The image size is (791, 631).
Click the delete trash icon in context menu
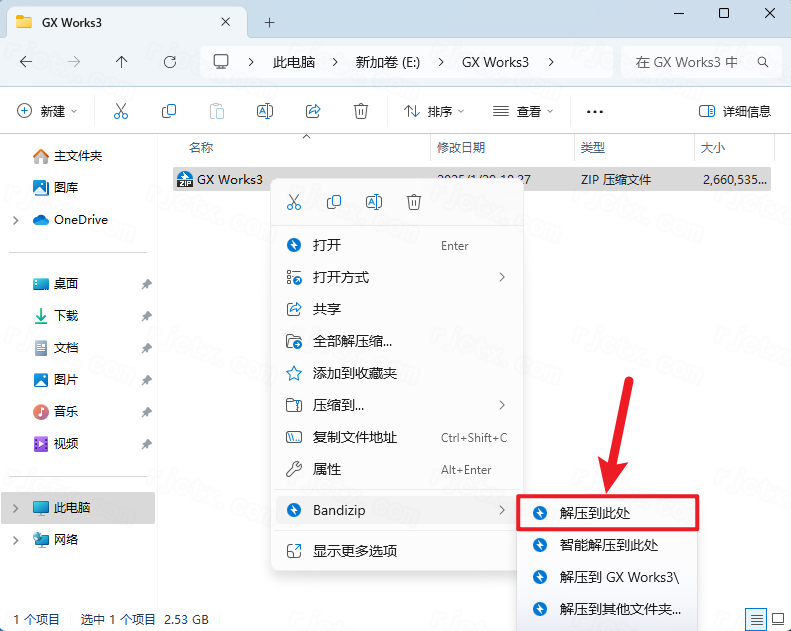[414, 202]
